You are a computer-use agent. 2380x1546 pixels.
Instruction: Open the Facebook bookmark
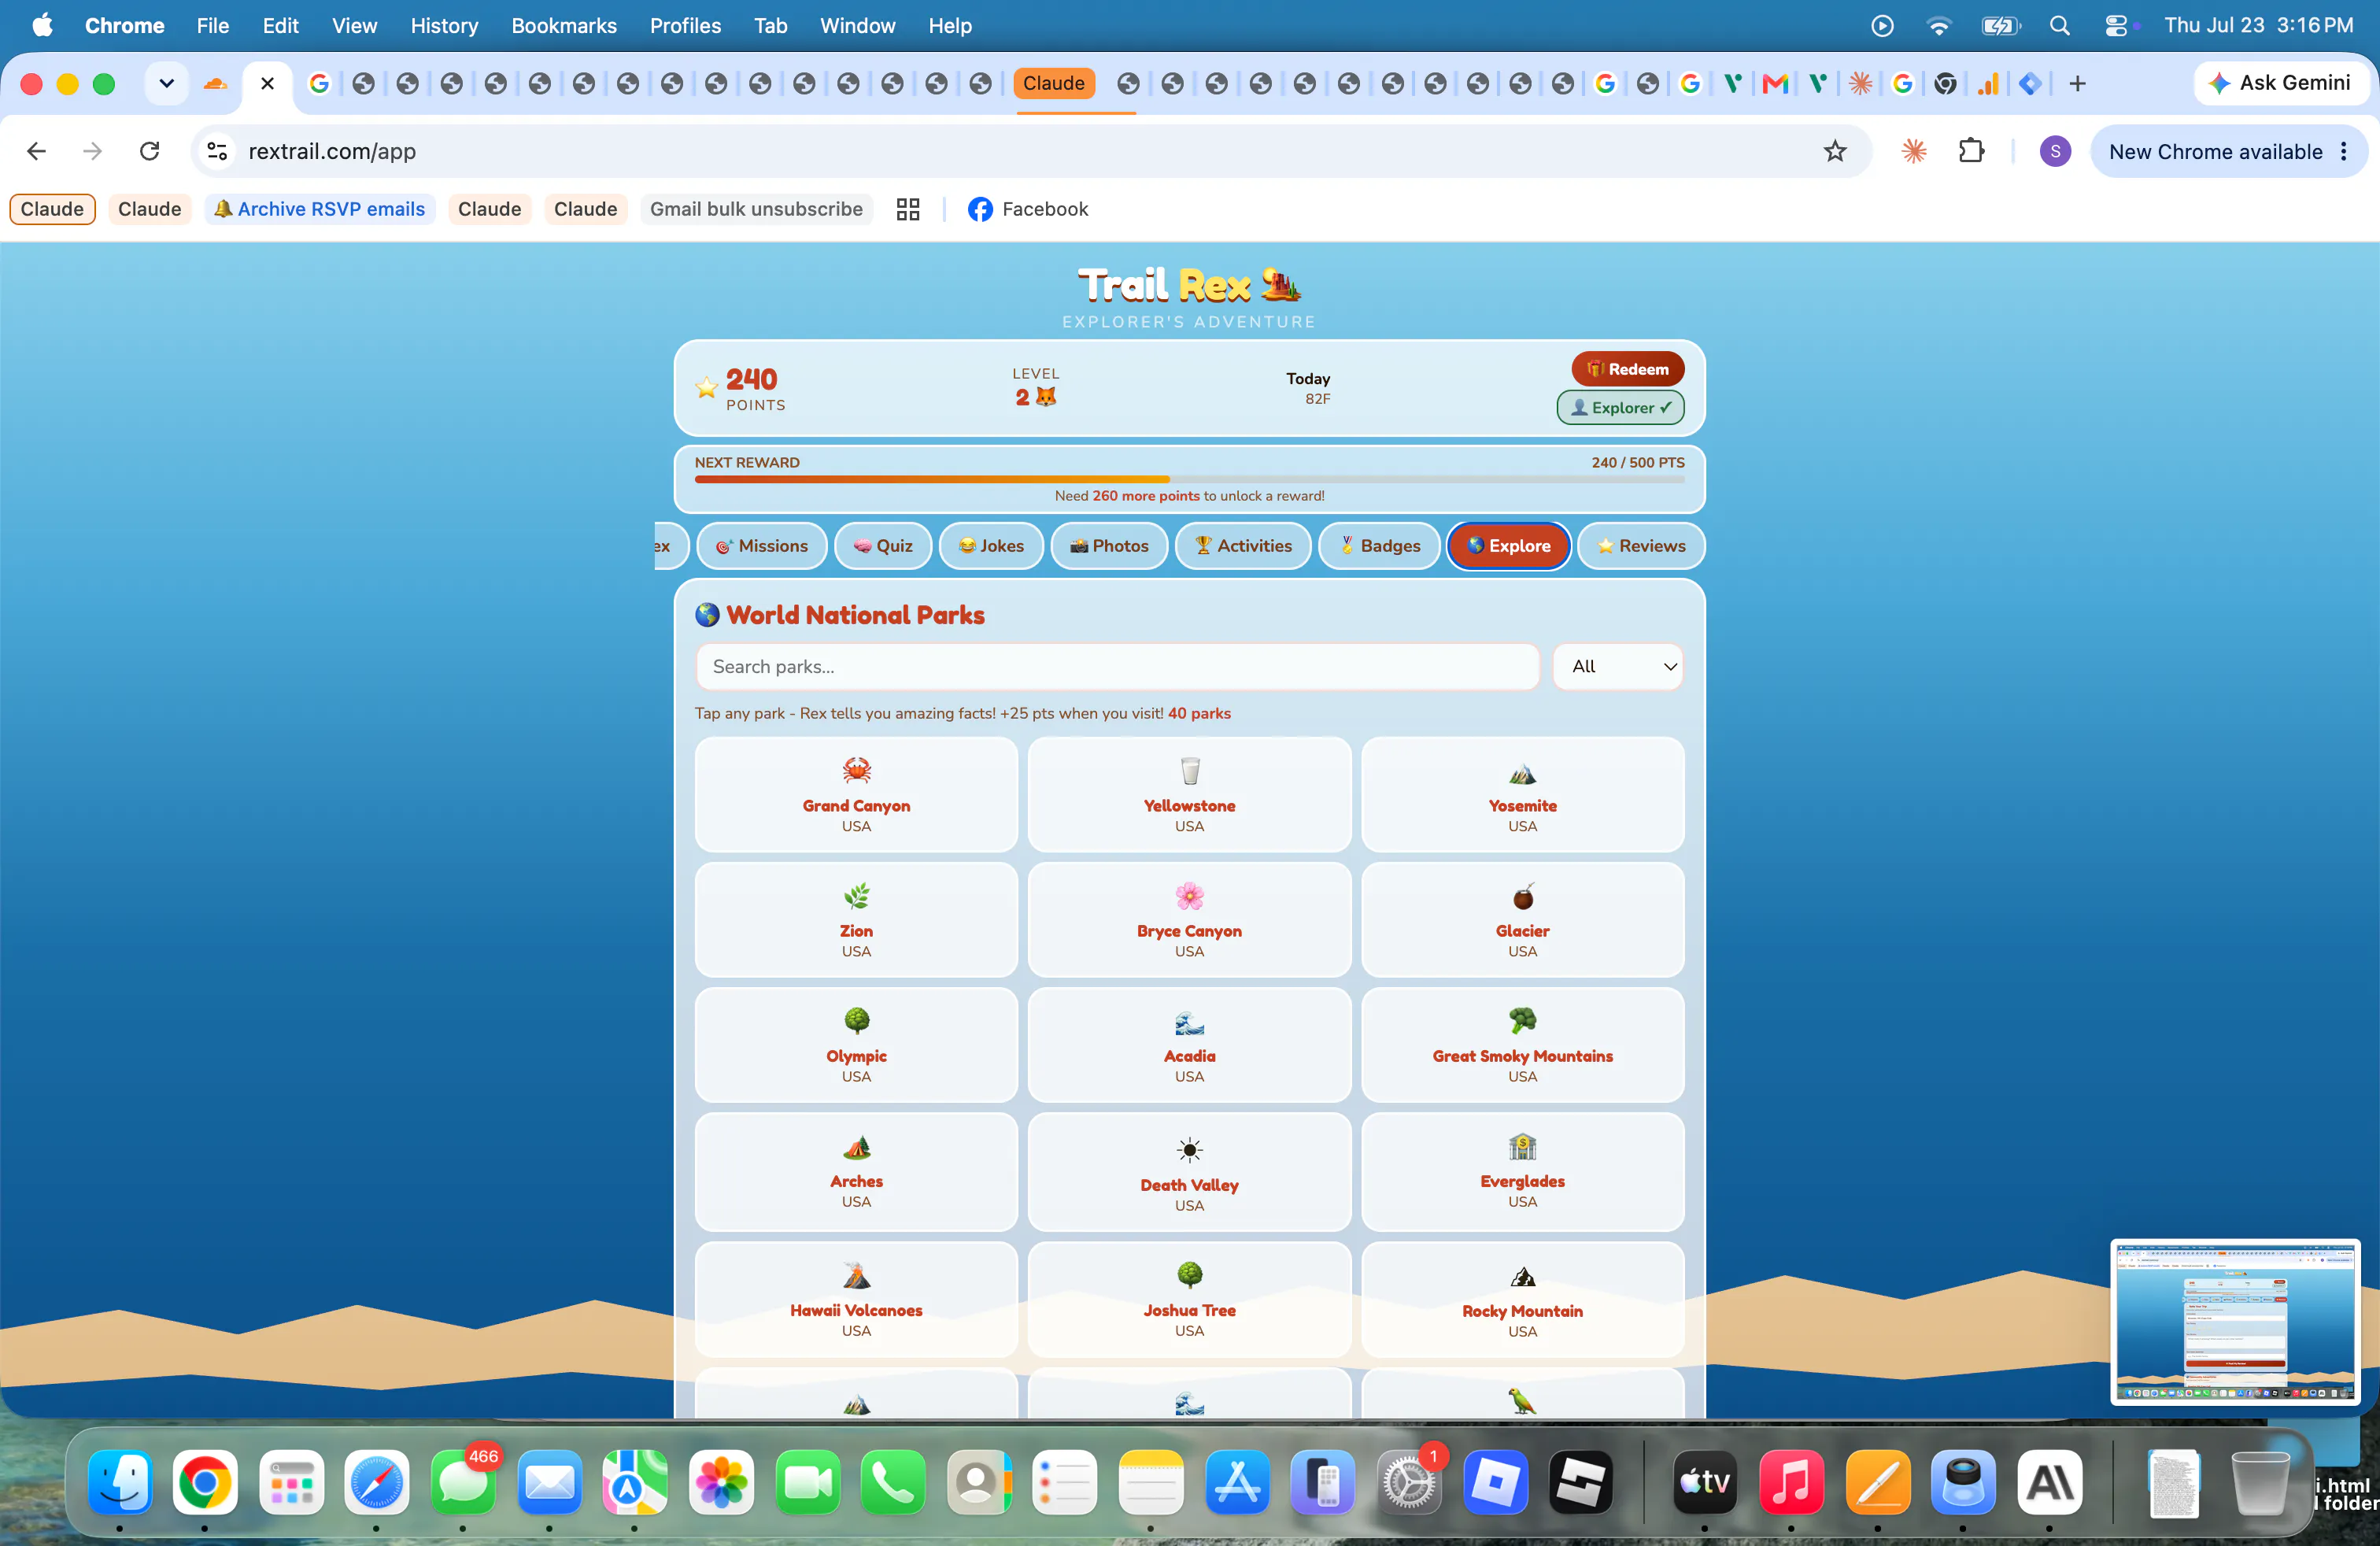pyautogui.click(x=1027, y=209)
